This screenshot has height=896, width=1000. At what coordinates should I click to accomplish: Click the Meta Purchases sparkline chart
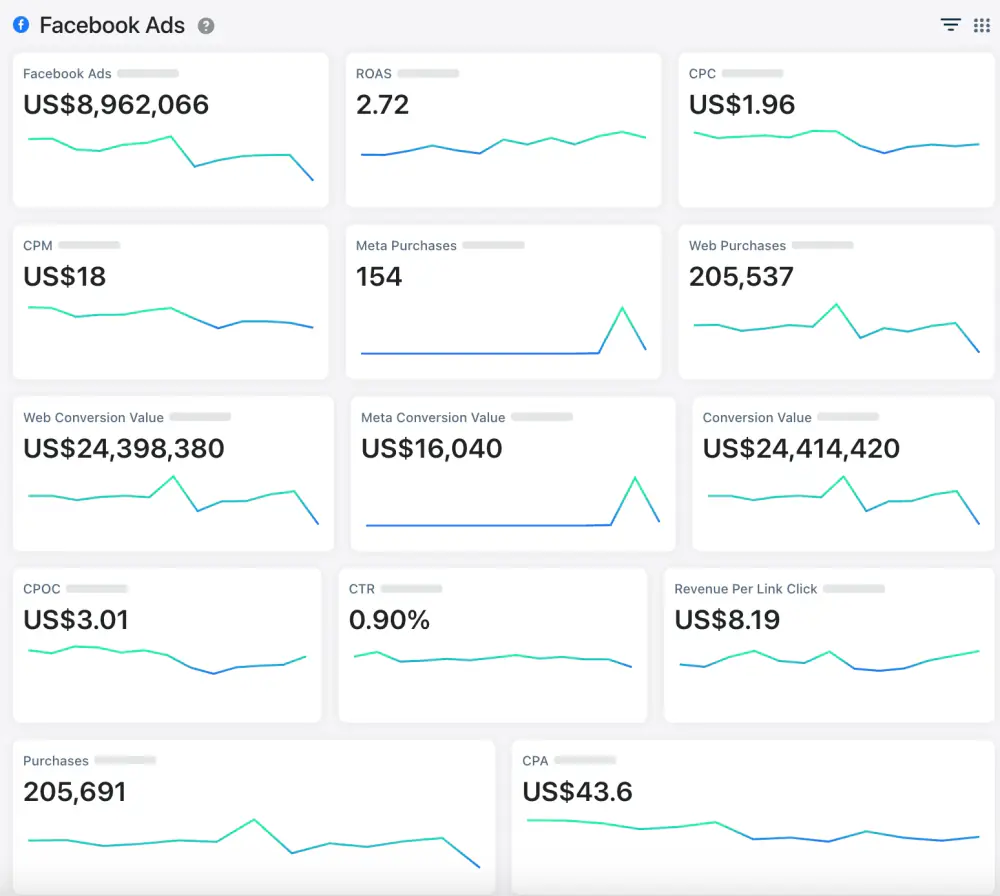point(503,331)
